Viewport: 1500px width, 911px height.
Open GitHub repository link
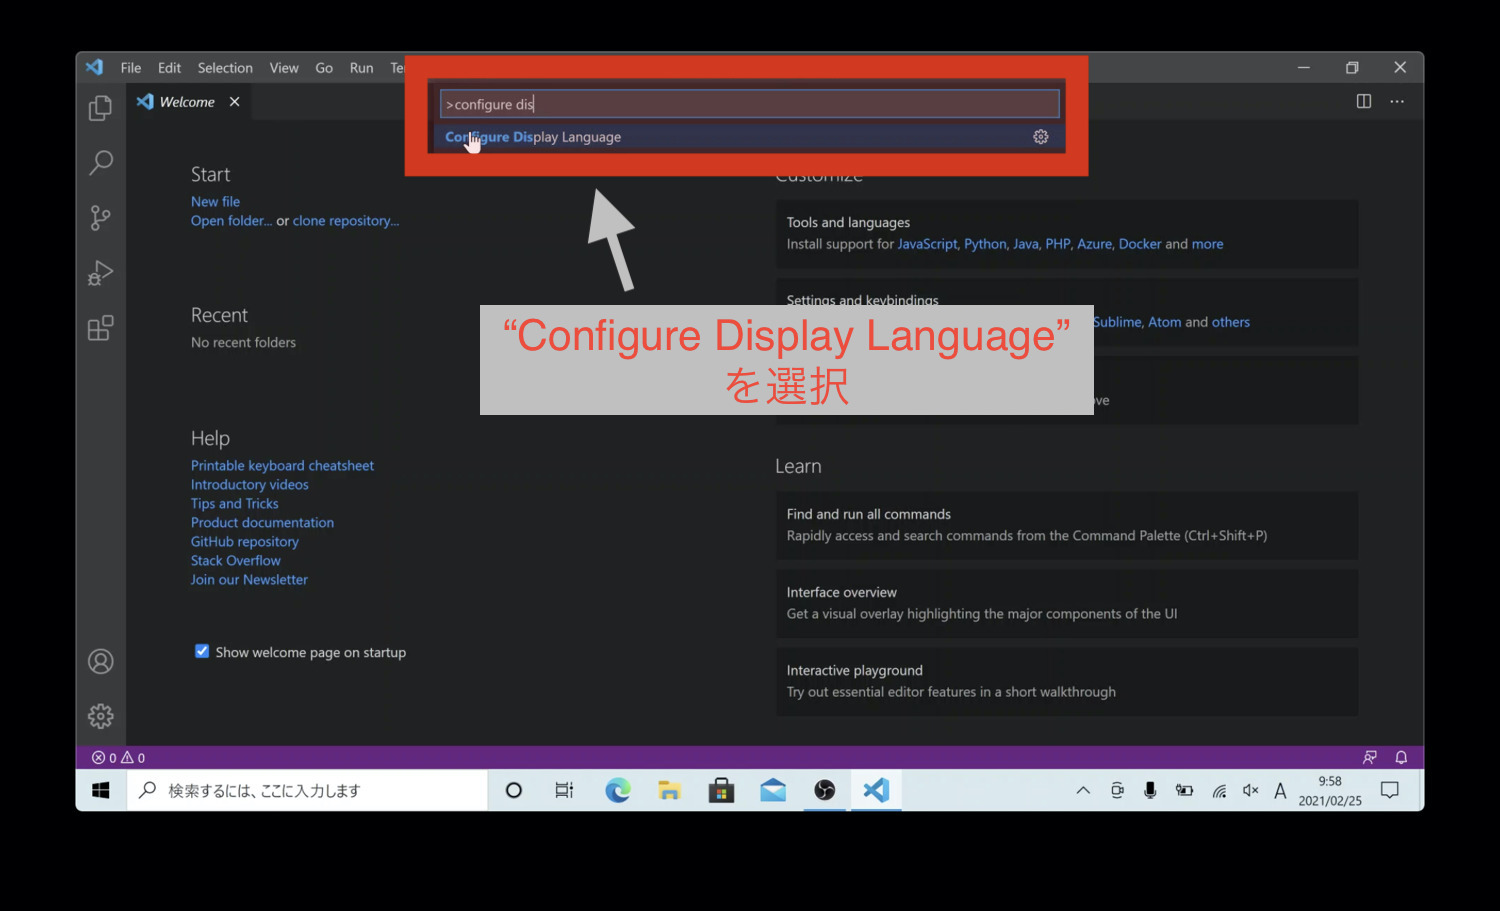[x=245, y=542]
